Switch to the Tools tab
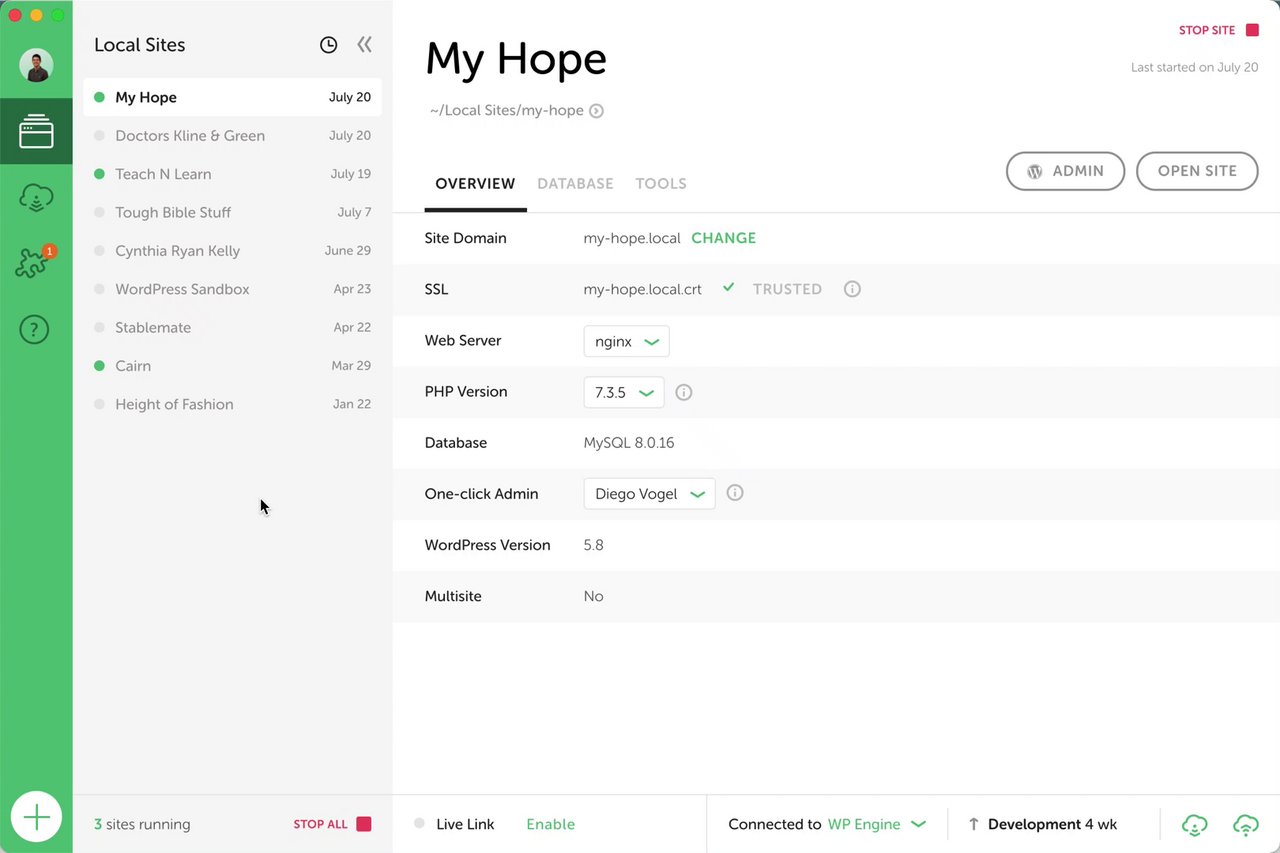 (x=661, y=184)
